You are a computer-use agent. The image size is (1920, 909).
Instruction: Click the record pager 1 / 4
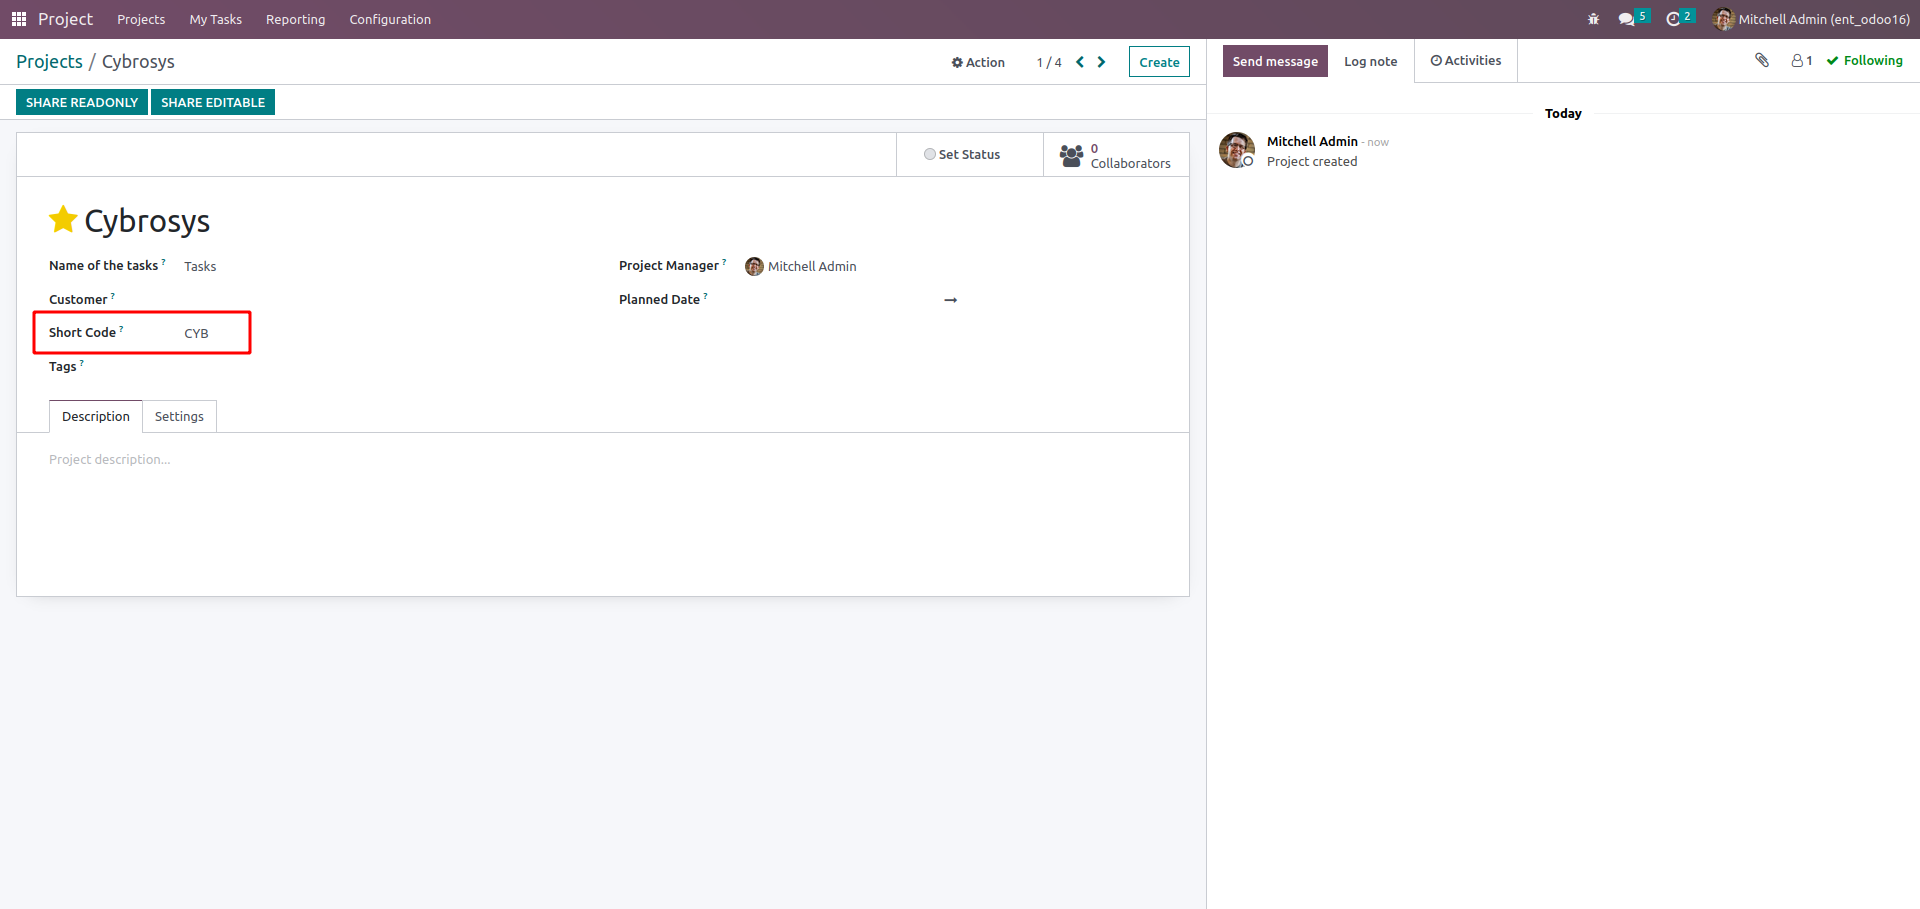coord(1049,62)
